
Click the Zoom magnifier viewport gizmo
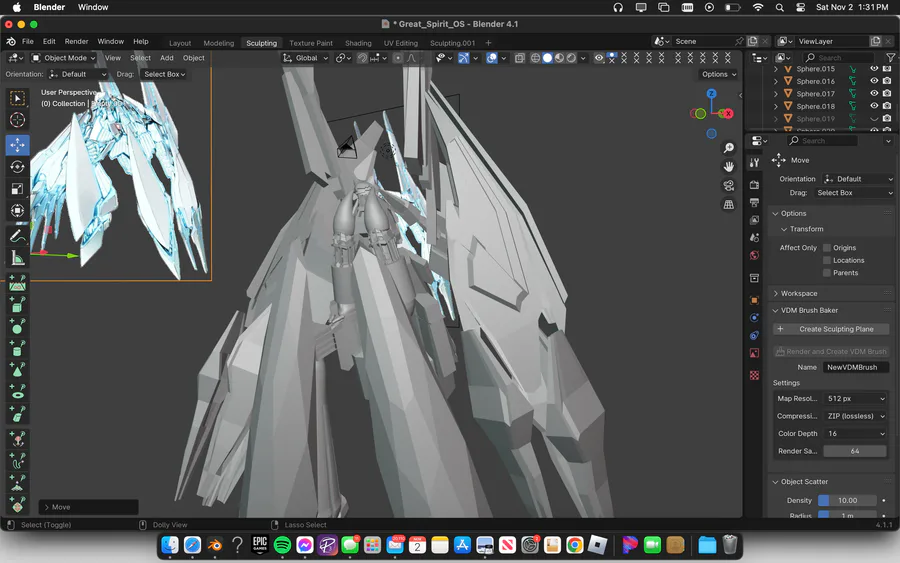pos(728,148)
